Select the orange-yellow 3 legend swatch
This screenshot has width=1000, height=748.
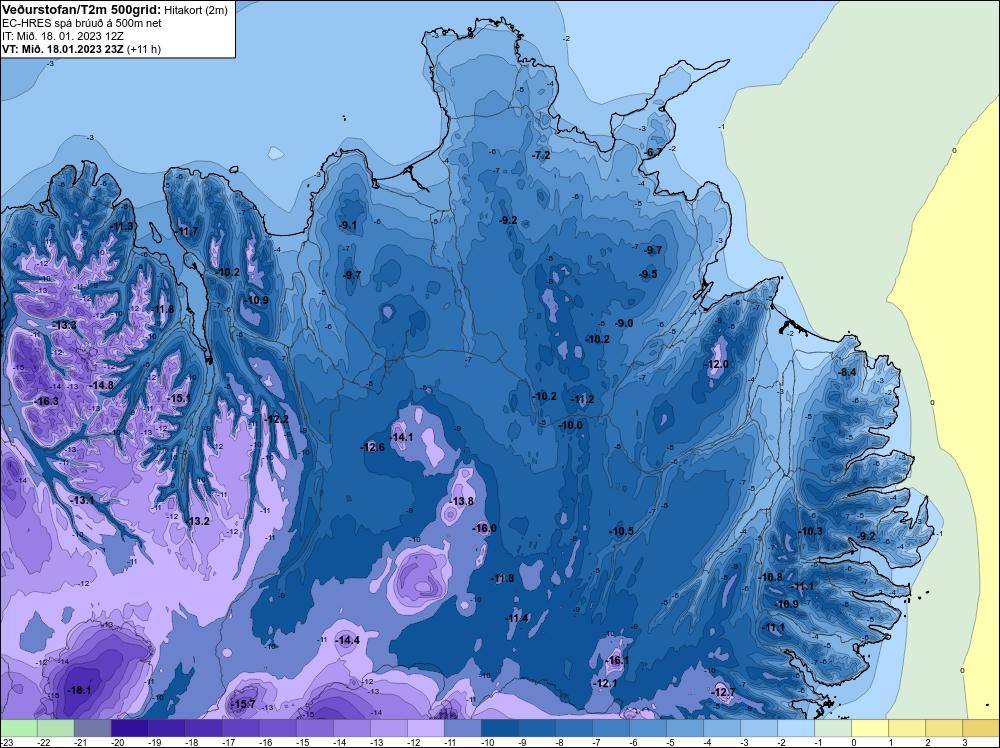click(x=980, y=728)
